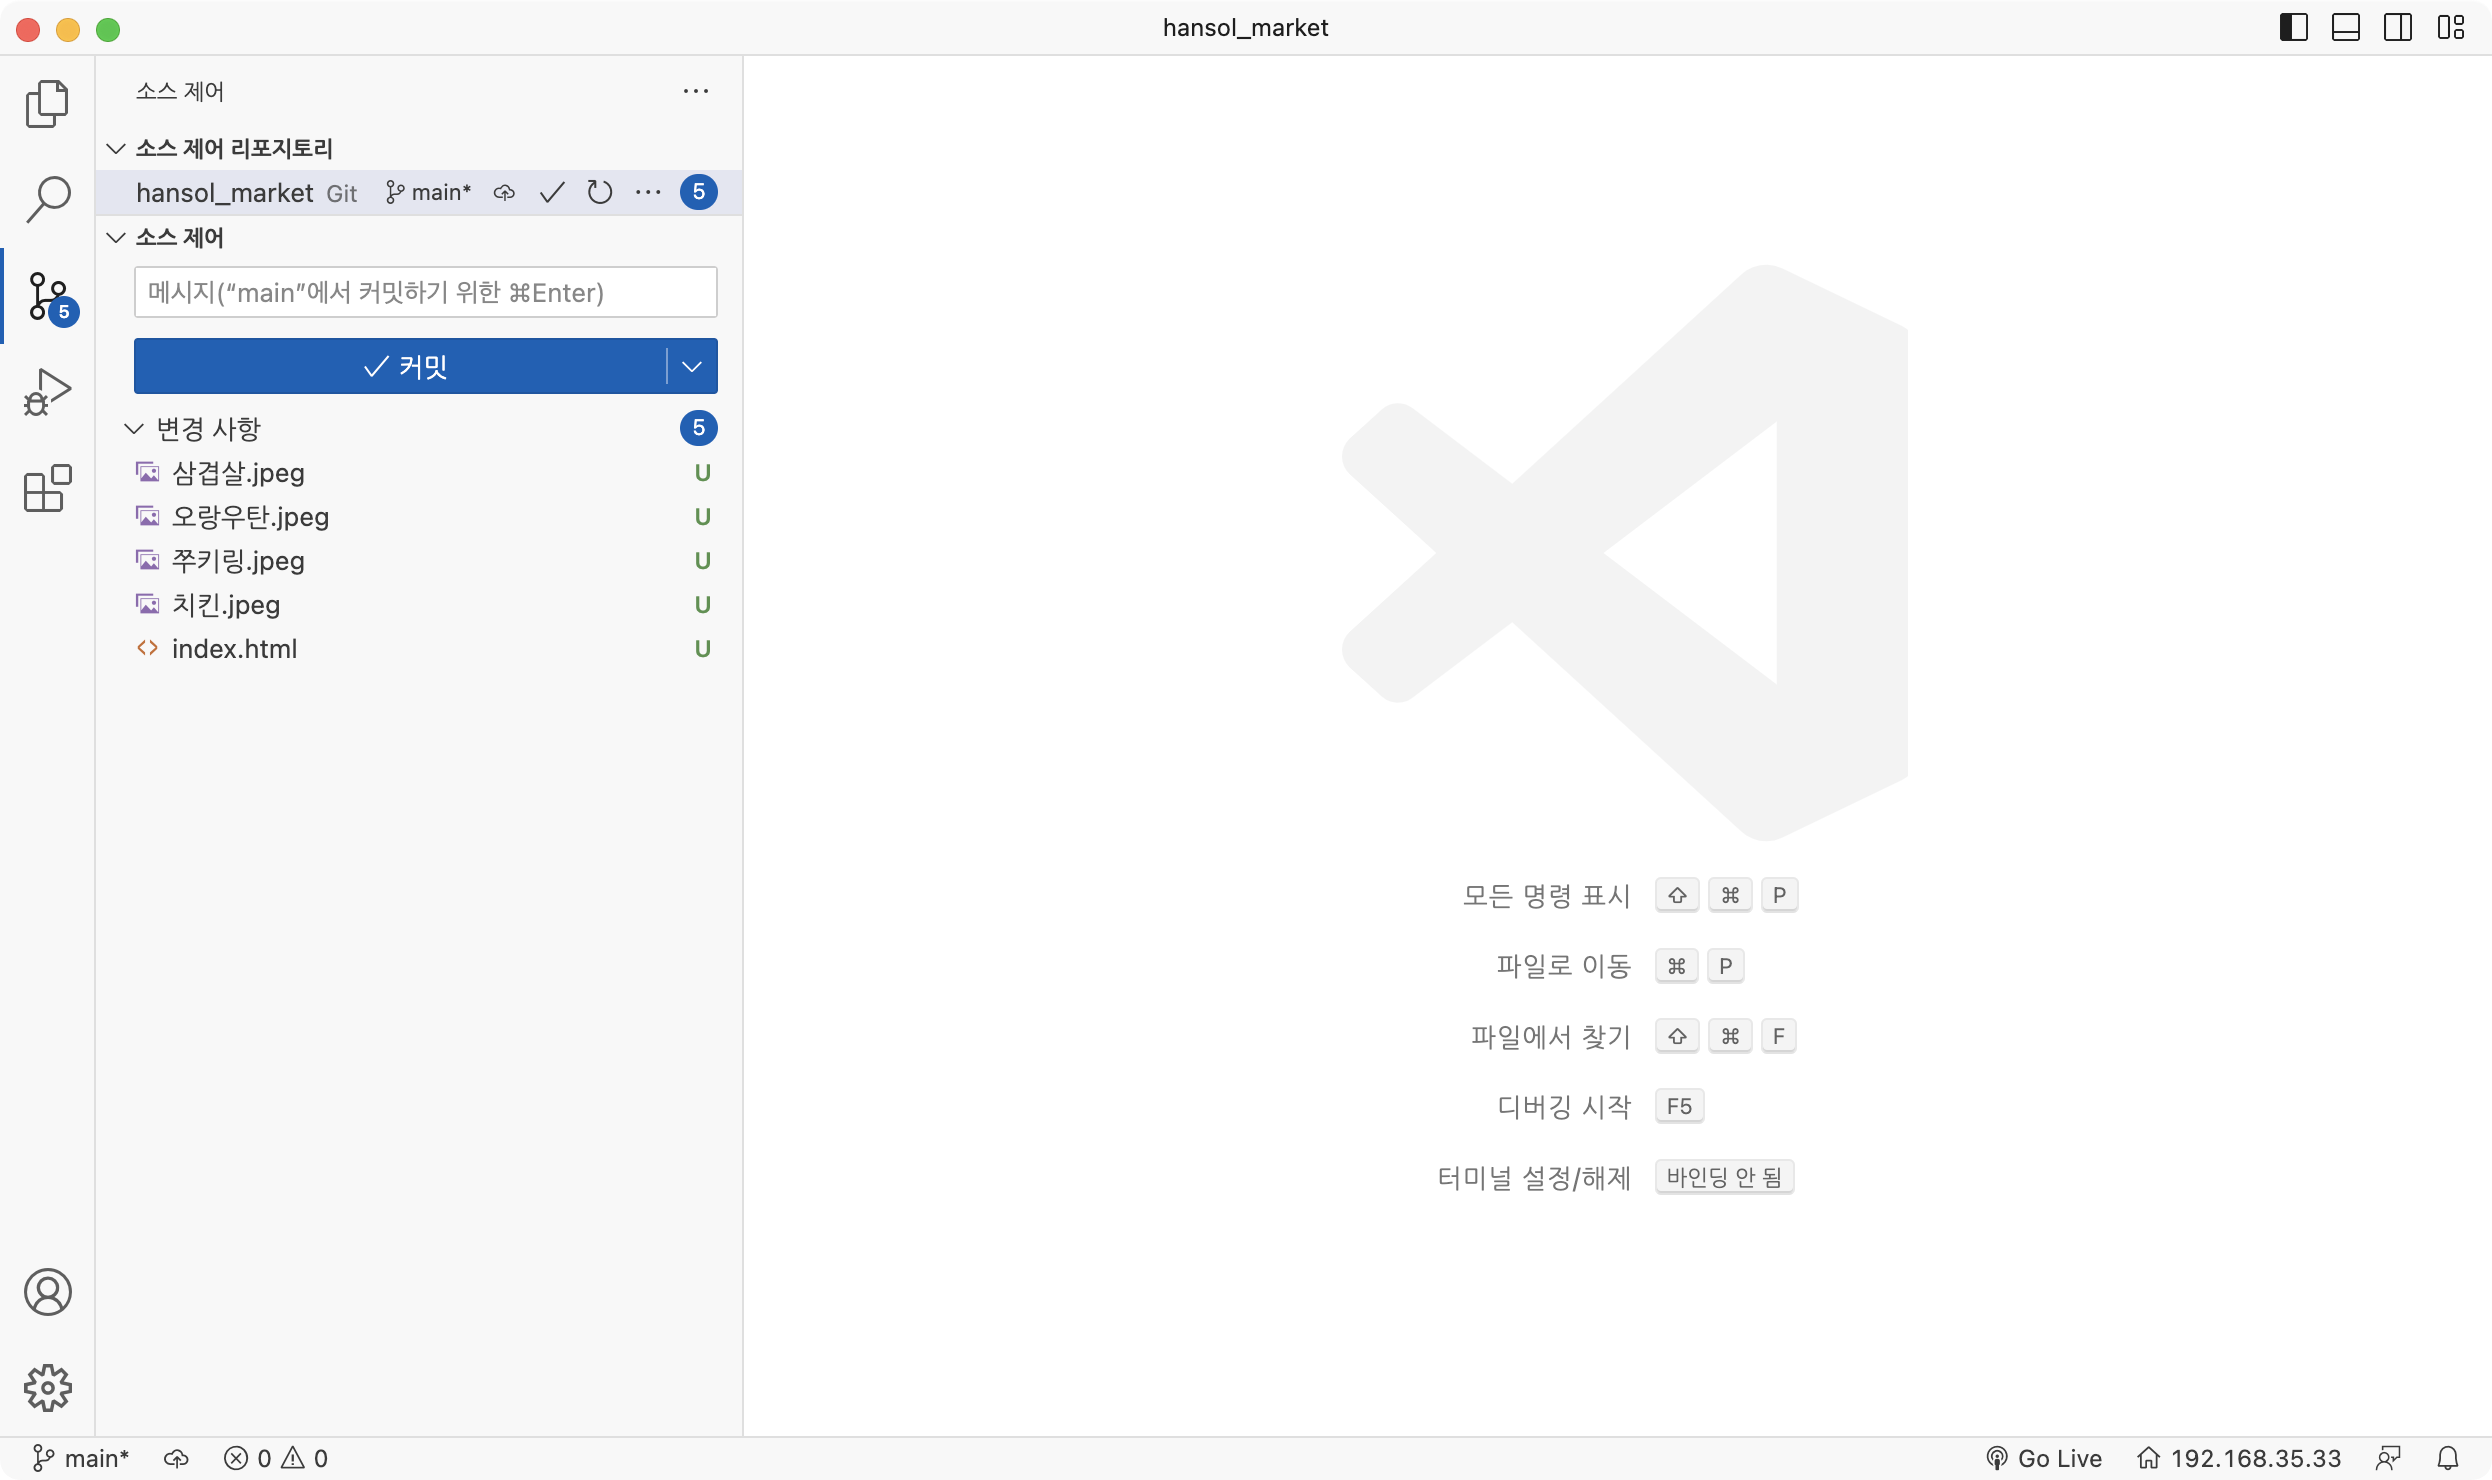Select the 오랑우탄.jpeg changed file
Image resolution: width=2492 pixels, height=1480 pixels.
420,516
